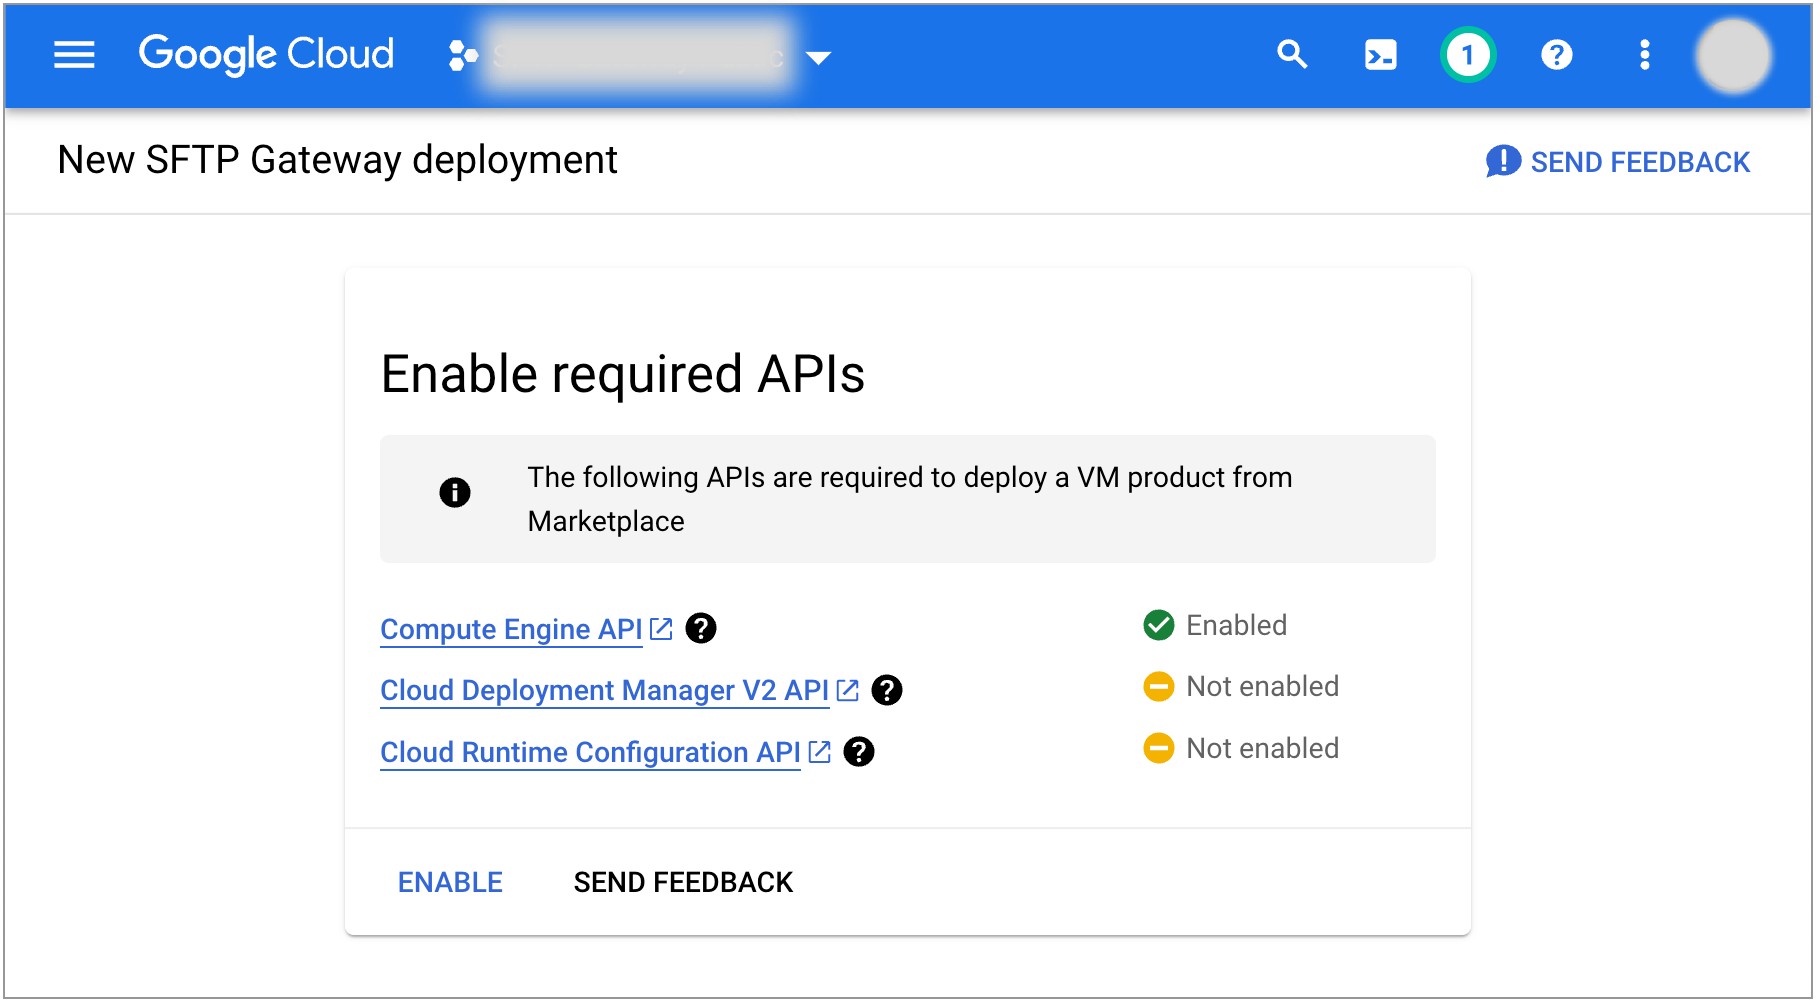
Task: Click 'Not enabled' text for Runtime Configuration
Action: tap(1262, 748)
